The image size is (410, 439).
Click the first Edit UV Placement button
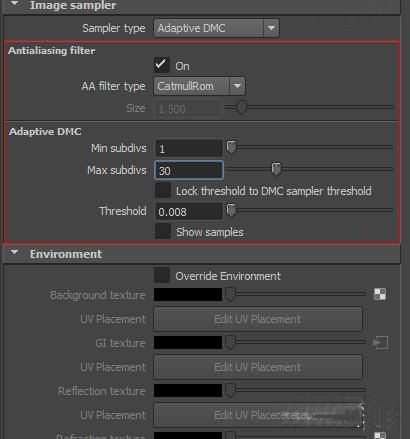[258, 319]
